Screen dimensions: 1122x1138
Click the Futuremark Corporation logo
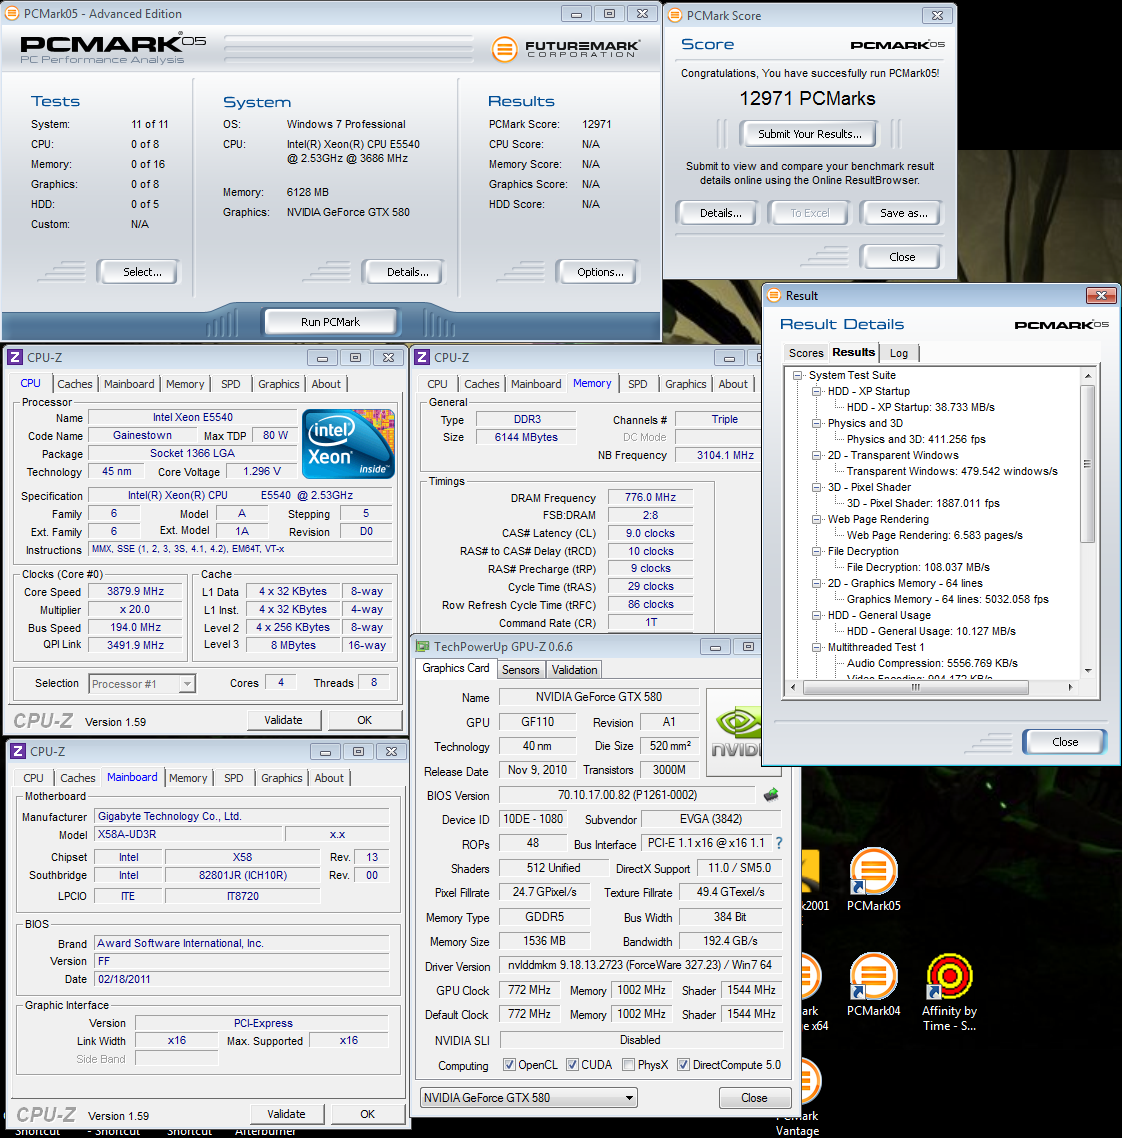[x=565, y=49]
